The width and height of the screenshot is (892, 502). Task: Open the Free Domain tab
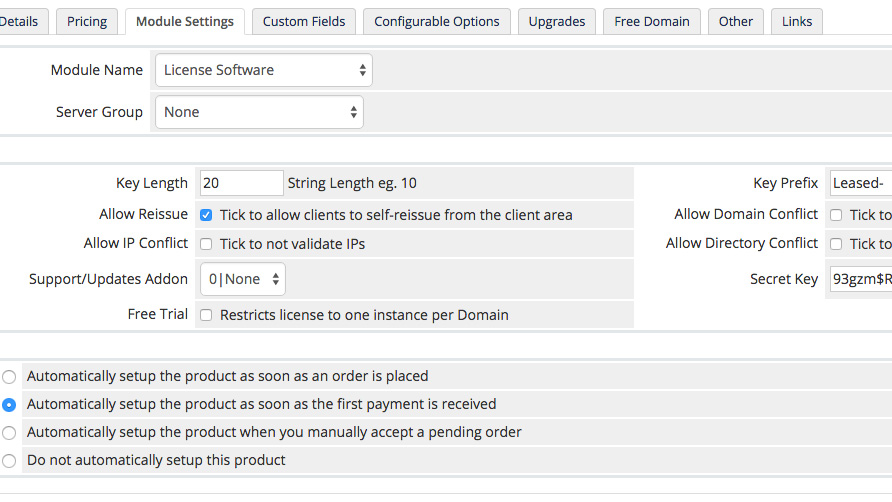652,21
